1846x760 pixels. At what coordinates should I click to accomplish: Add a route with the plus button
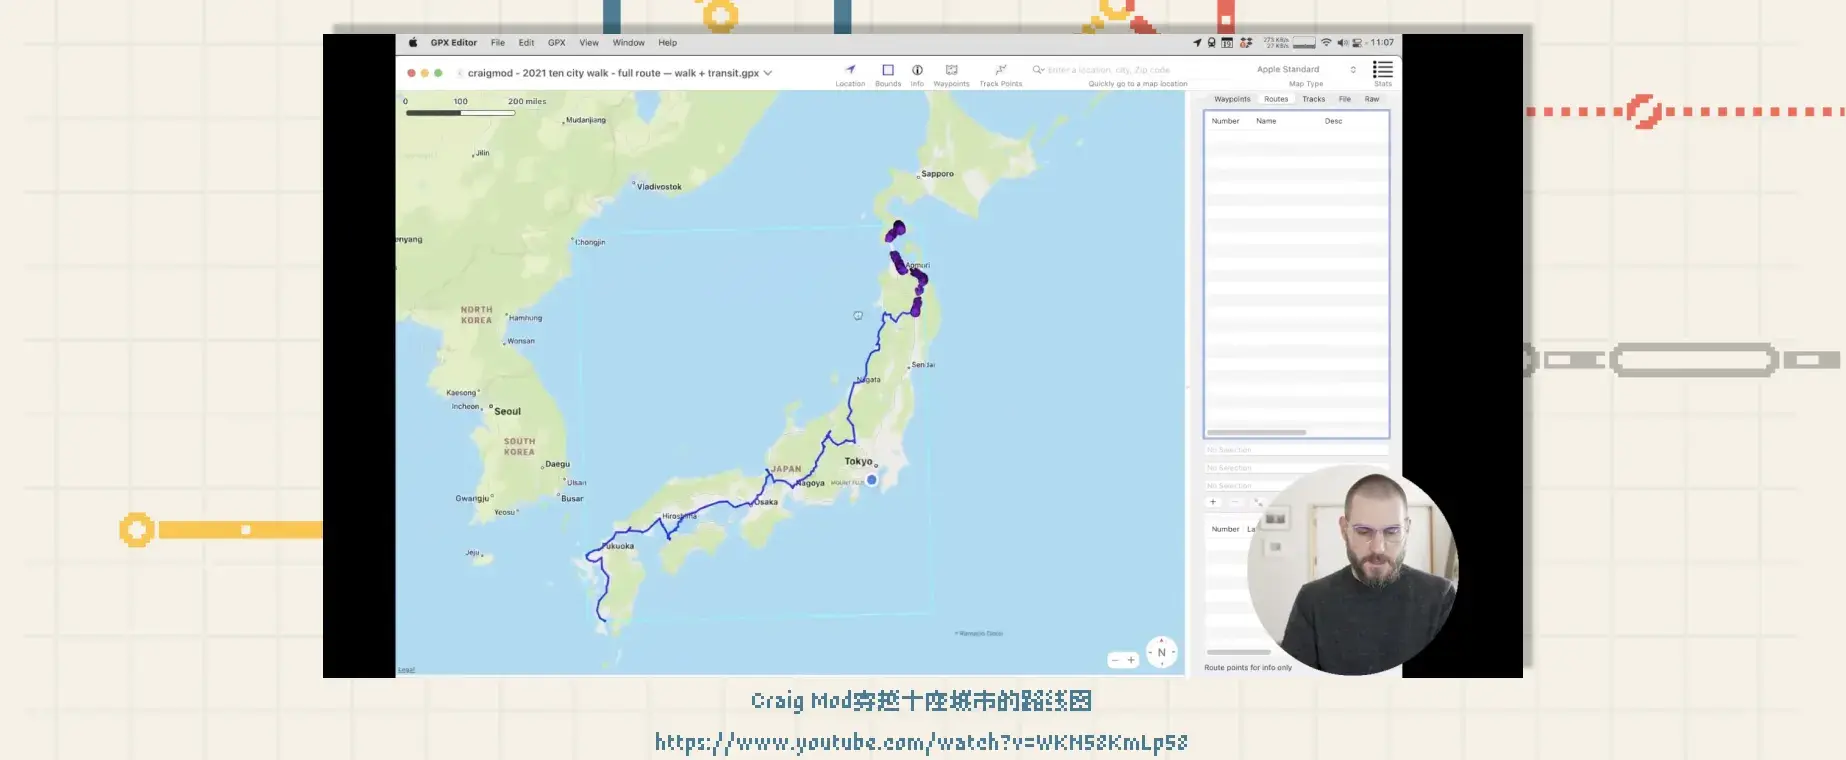click(x=1213, y=502)
